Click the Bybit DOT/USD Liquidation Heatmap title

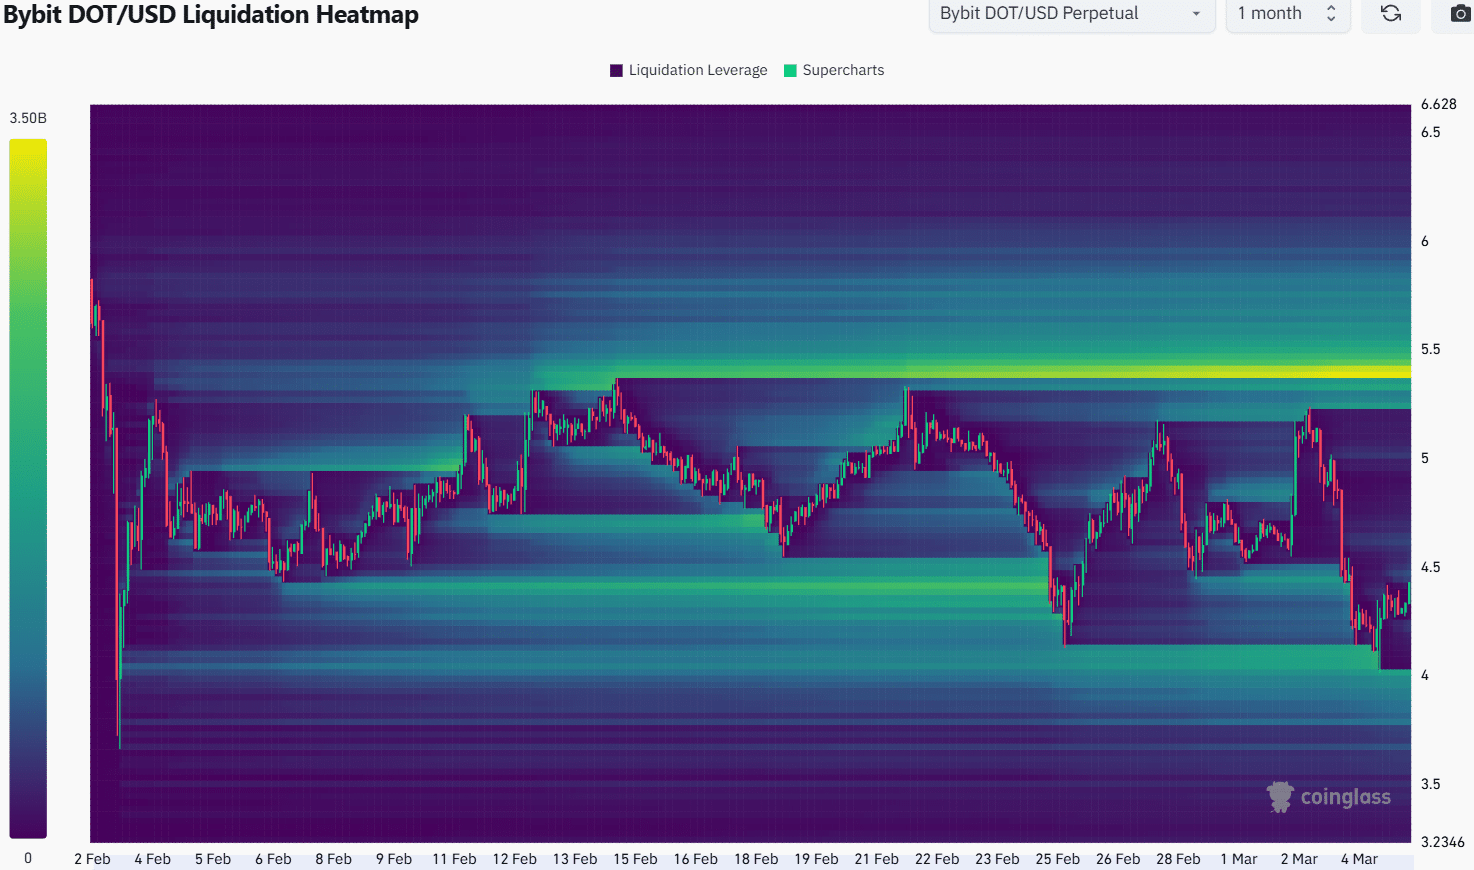[x=211, y=15]
